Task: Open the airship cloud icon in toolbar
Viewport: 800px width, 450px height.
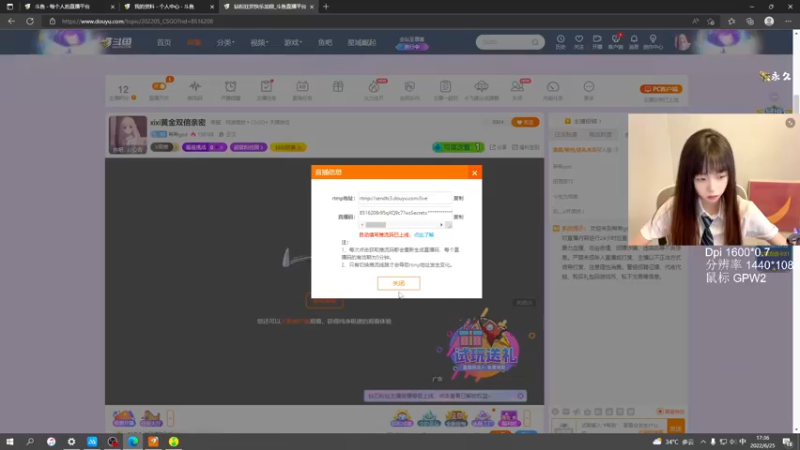Action: [x=481, y=87]
